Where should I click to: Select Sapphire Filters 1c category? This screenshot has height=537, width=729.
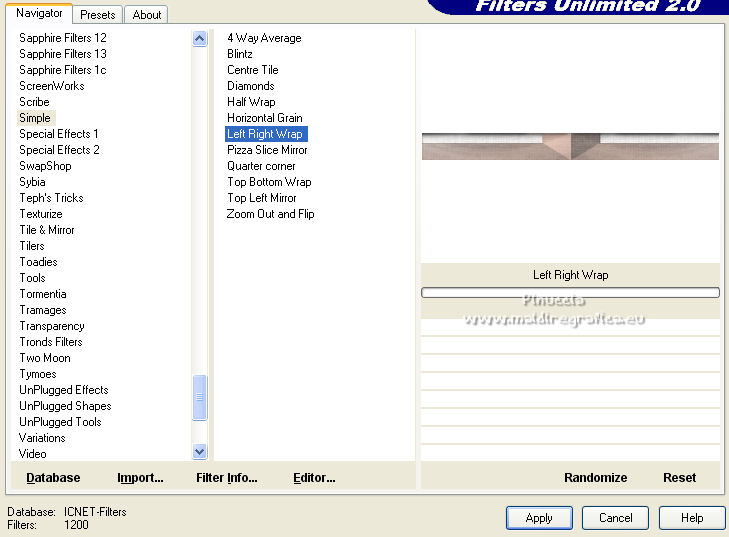(x=63, y=70)
